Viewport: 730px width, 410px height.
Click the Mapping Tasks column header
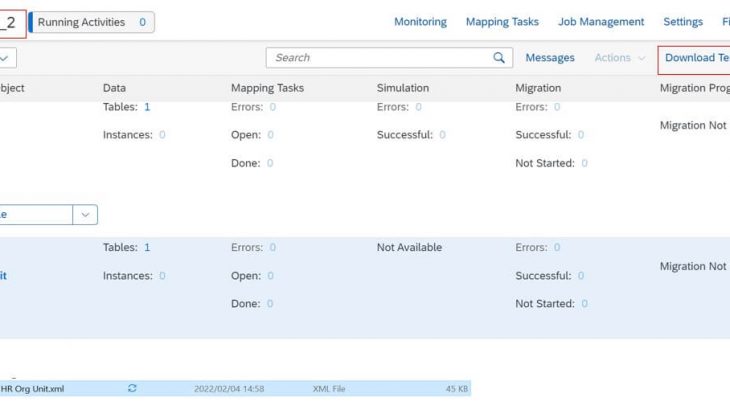(x=267, y=88)
